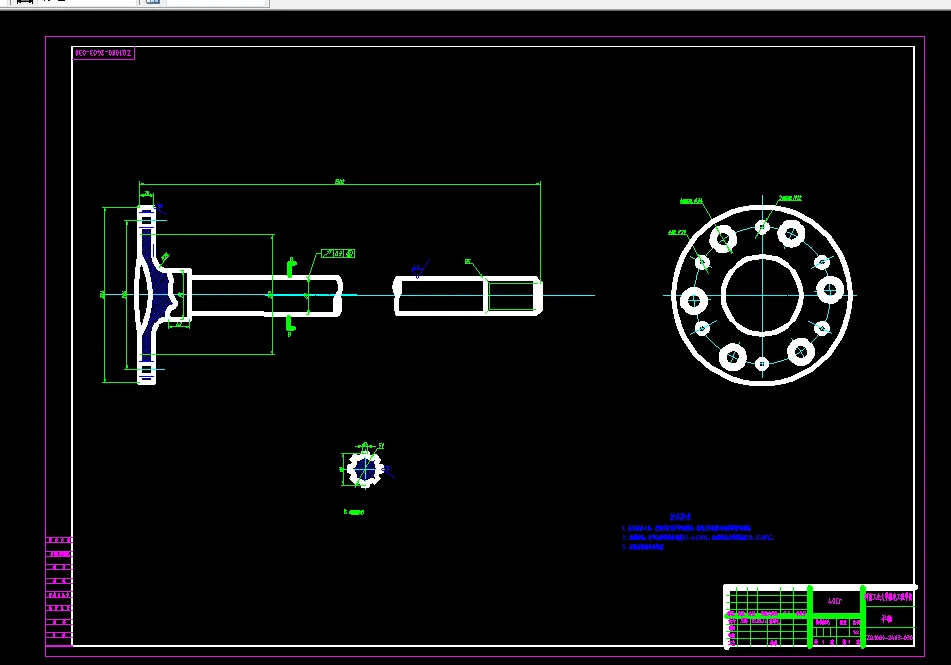Click the drawing number in the title block's bottom-right cell
The image size is (951, 665).
coord(889,638)
